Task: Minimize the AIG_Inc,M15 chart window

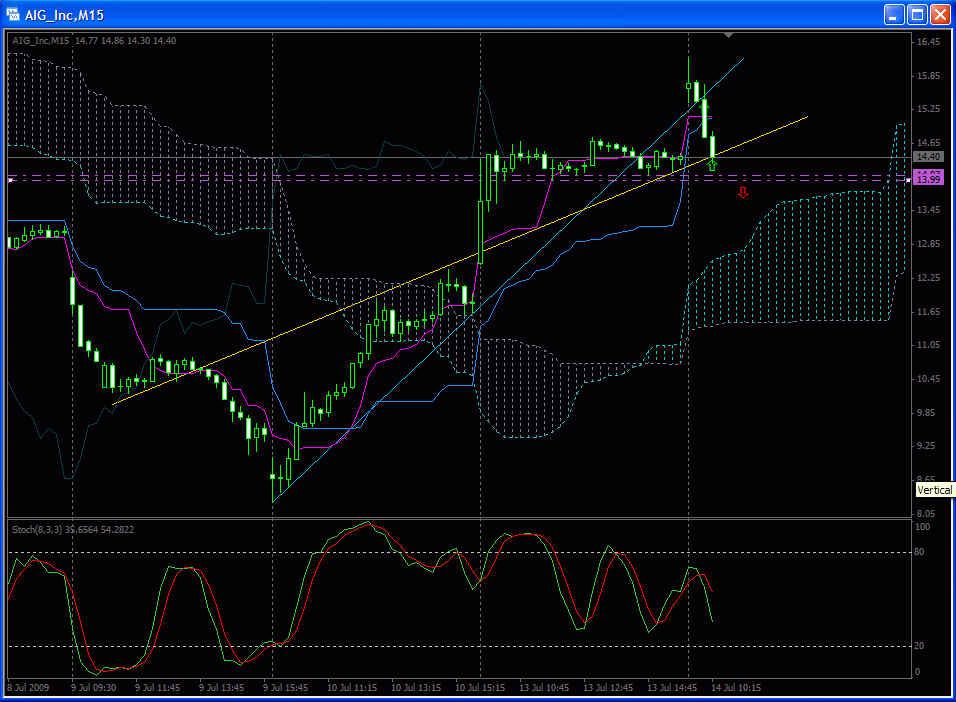Action: point(894,15)
